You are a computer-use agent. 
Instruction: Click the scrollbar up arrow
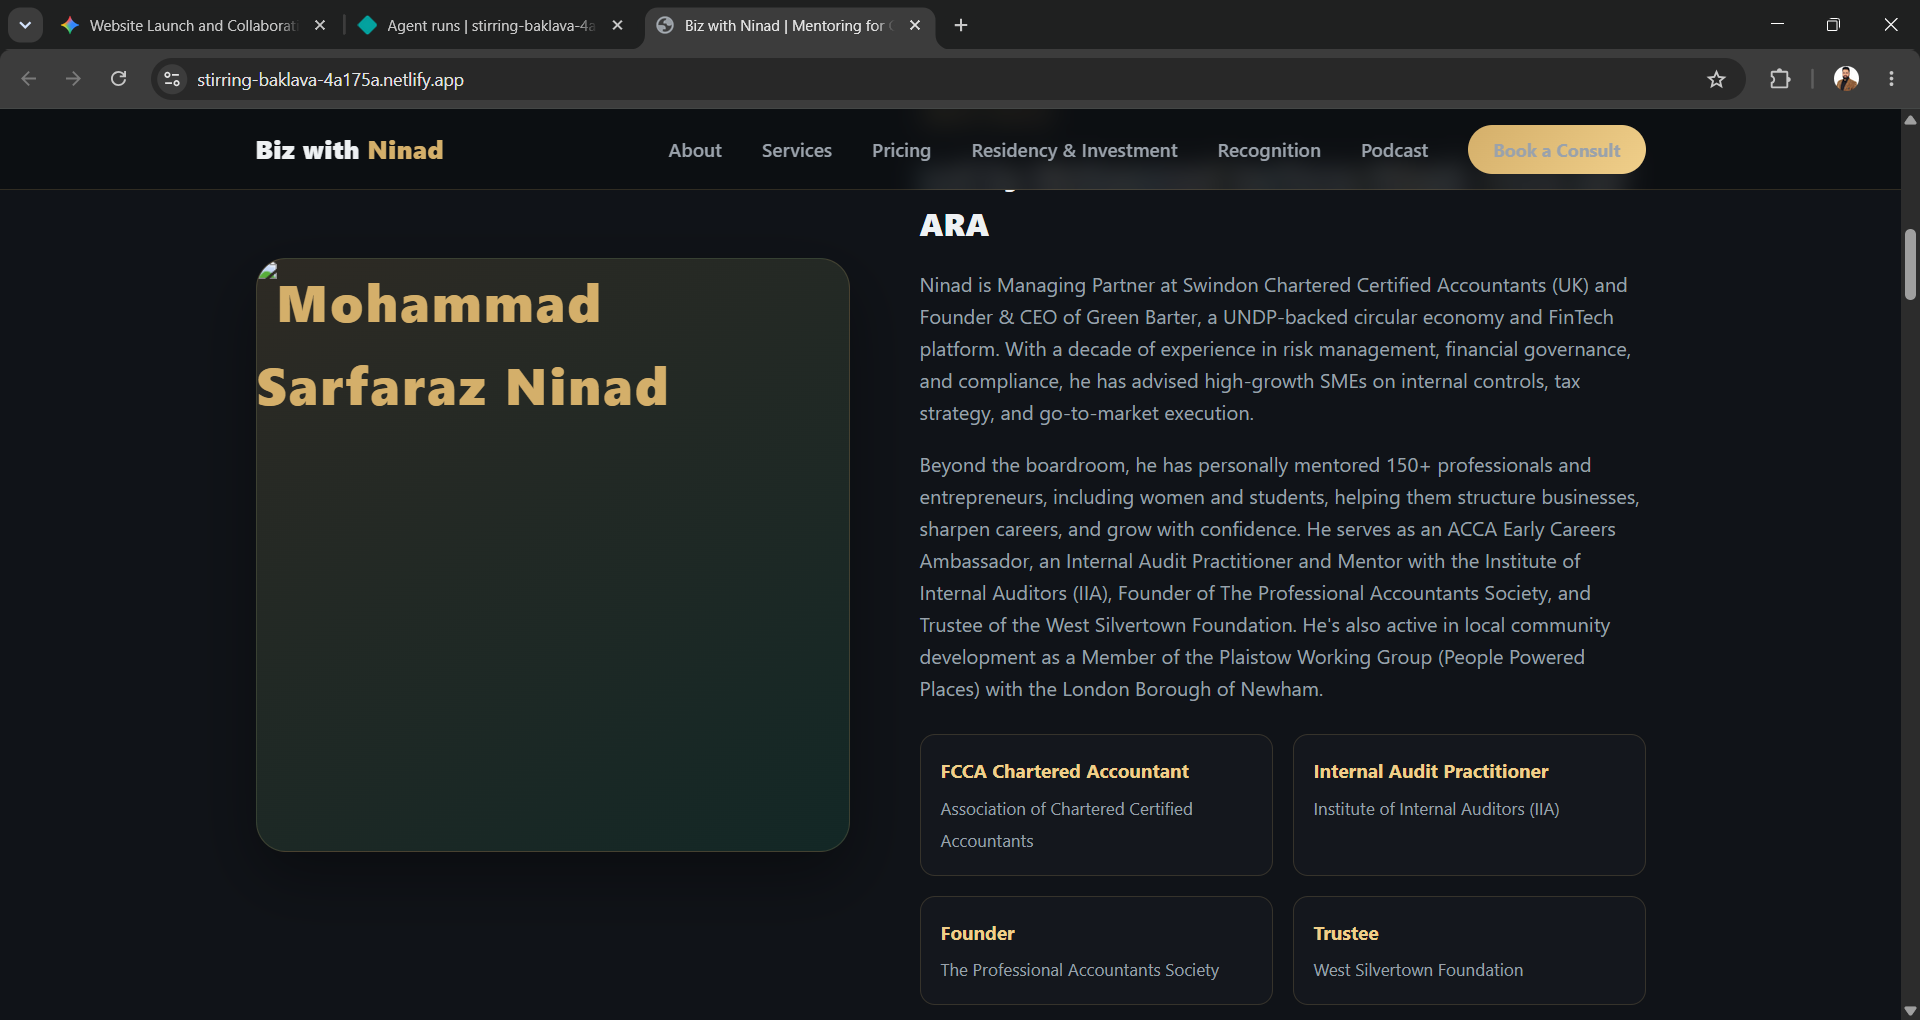point(1910,120)
